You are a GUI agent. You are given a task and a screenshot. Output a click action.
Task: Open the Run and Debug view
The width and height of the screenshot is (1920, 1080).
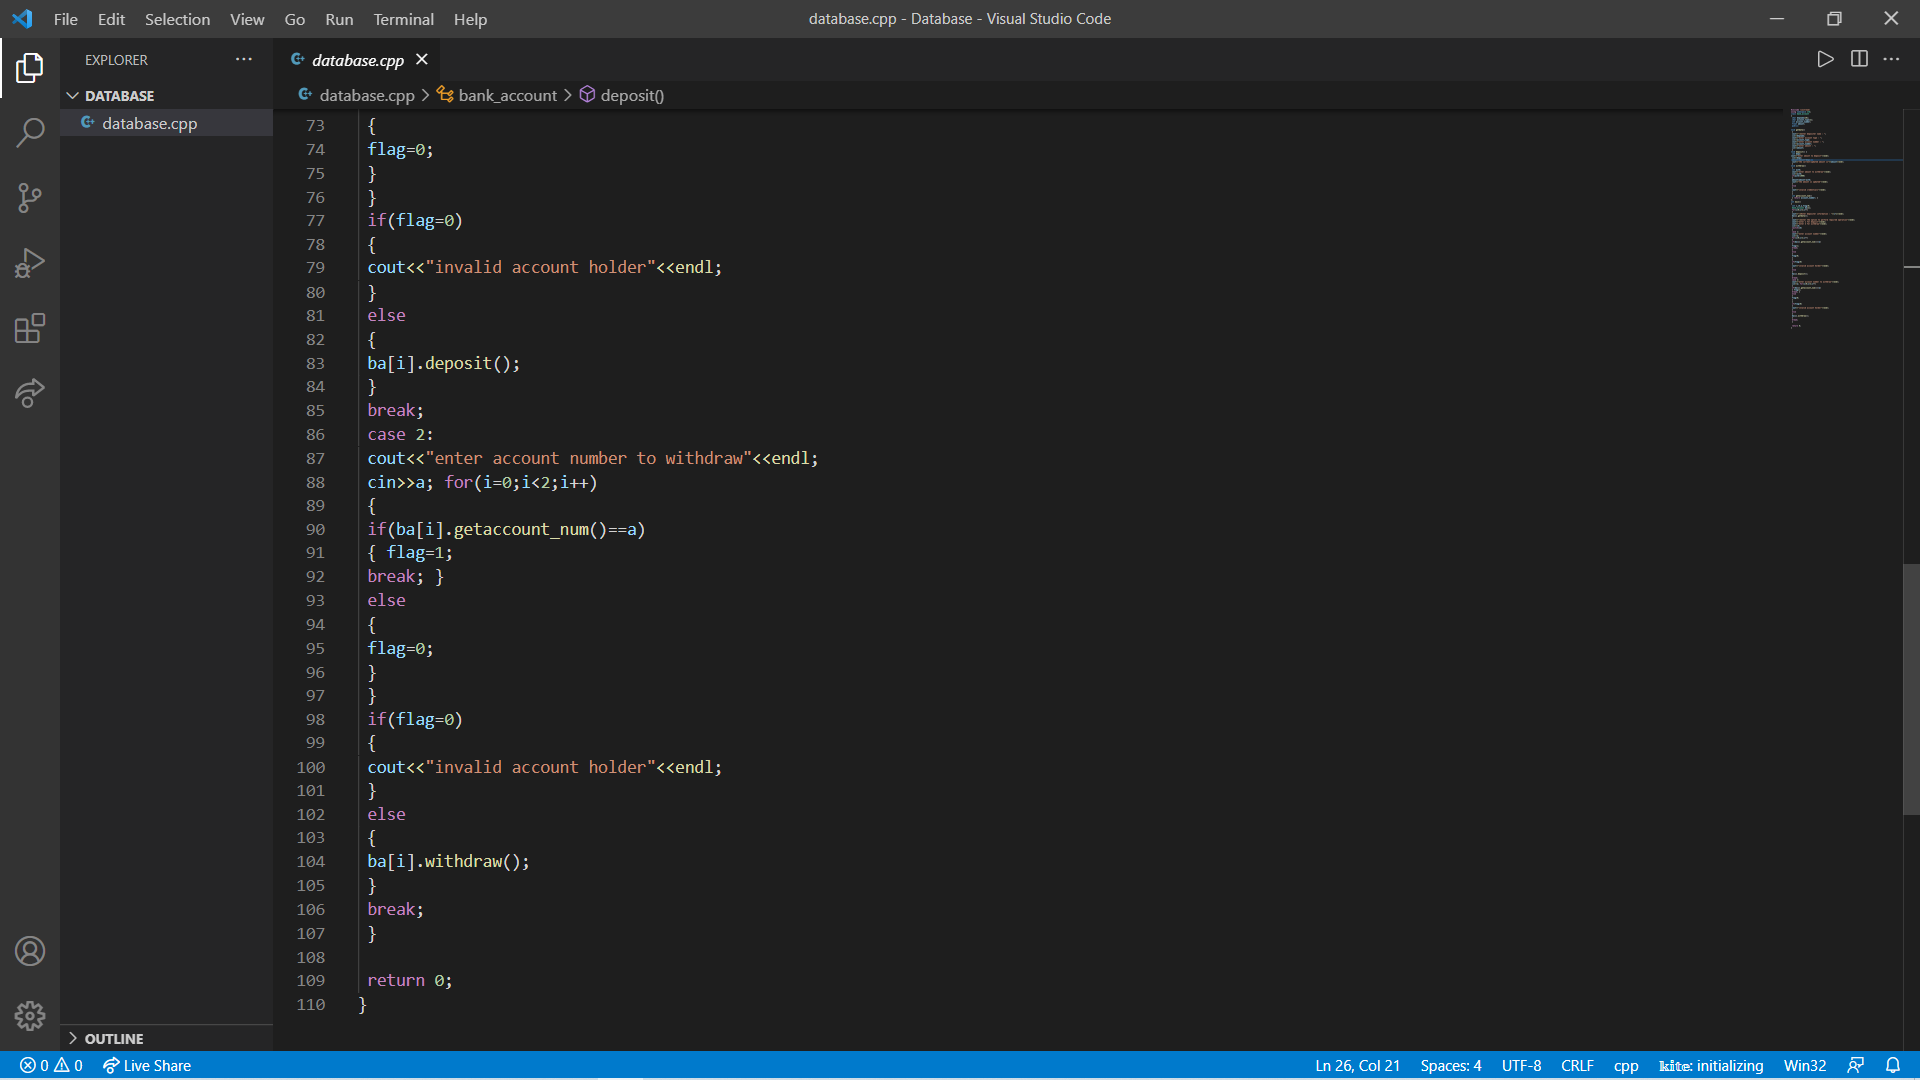(30, 263)
